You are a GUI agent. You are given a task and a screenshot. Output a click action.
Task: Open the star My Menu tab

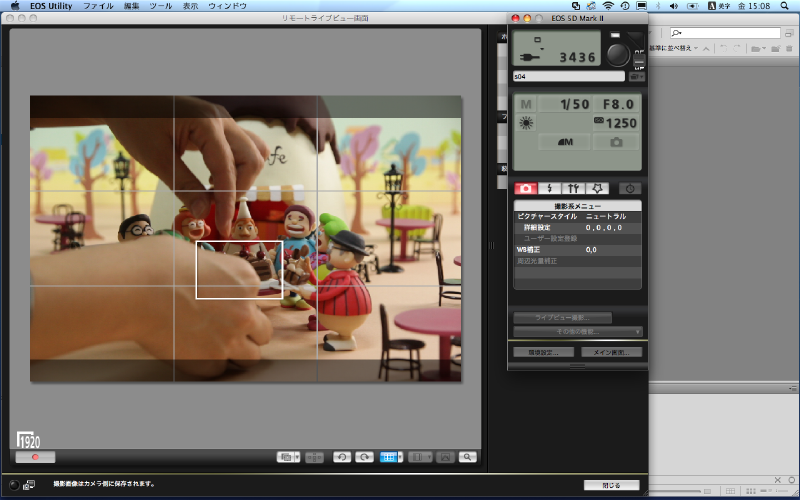pyautogui.click(x=597, y=188)
